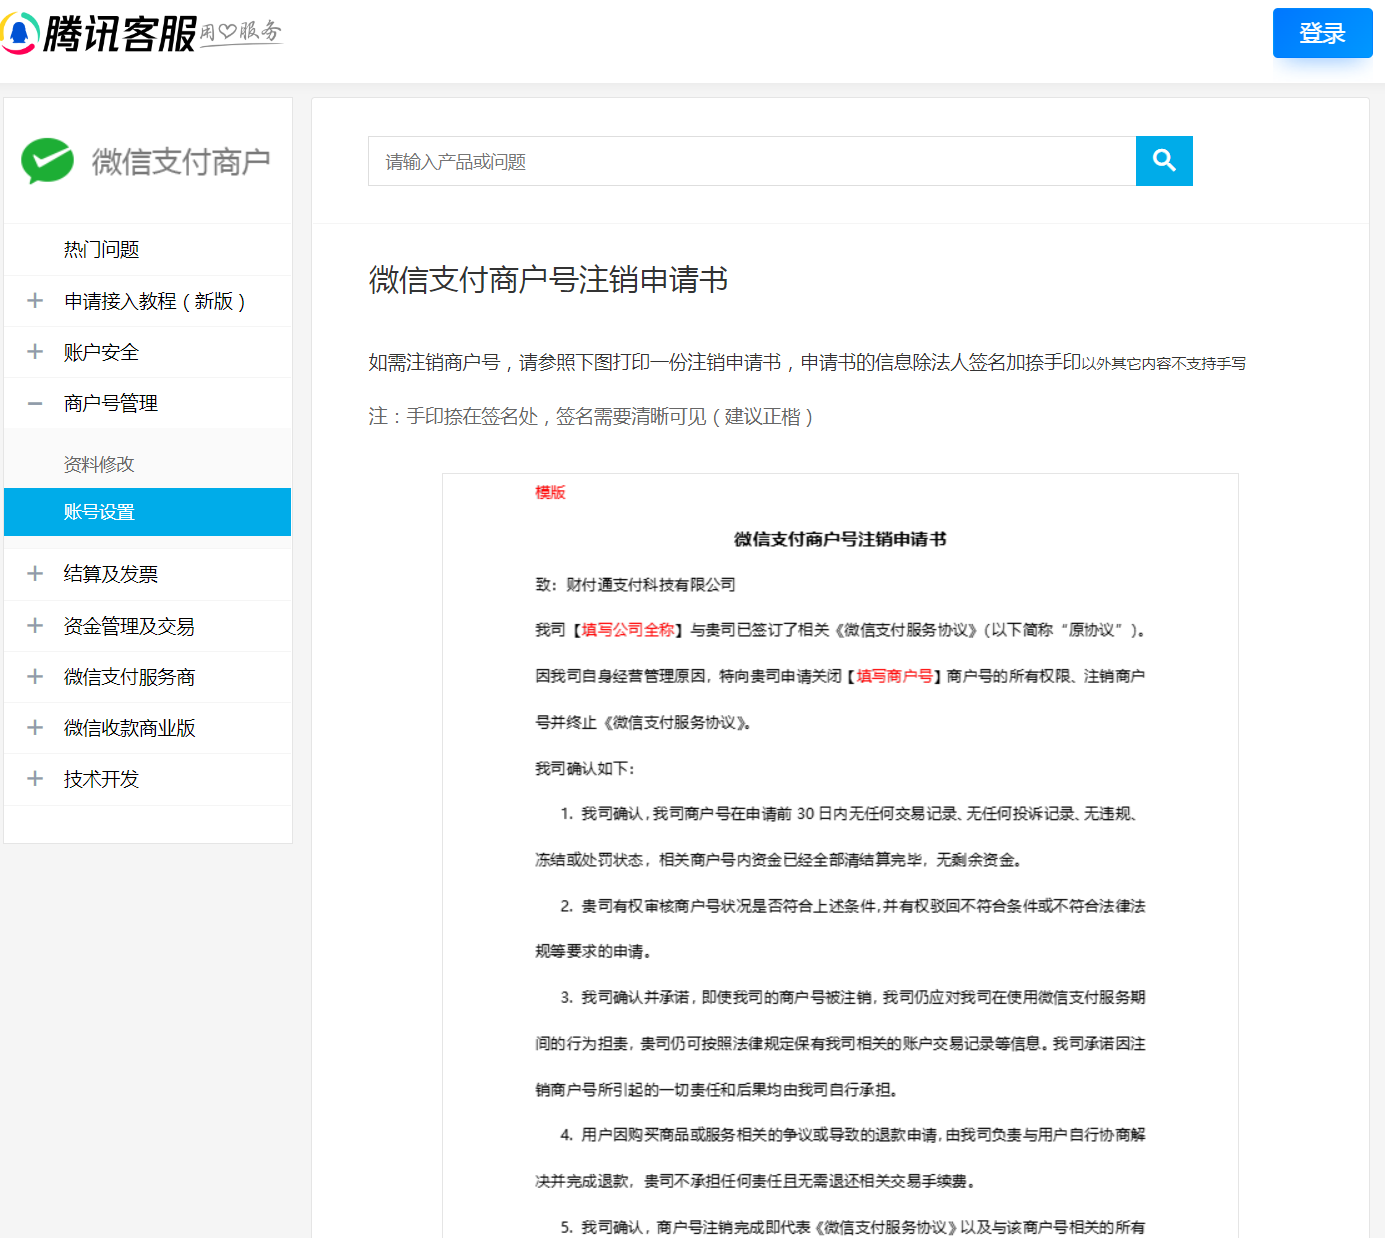The image size is (1385, 1238).
Task: Click 致：财付通支付科技有限公司 line
Action: pyautogui.click(x=635, y=584)
